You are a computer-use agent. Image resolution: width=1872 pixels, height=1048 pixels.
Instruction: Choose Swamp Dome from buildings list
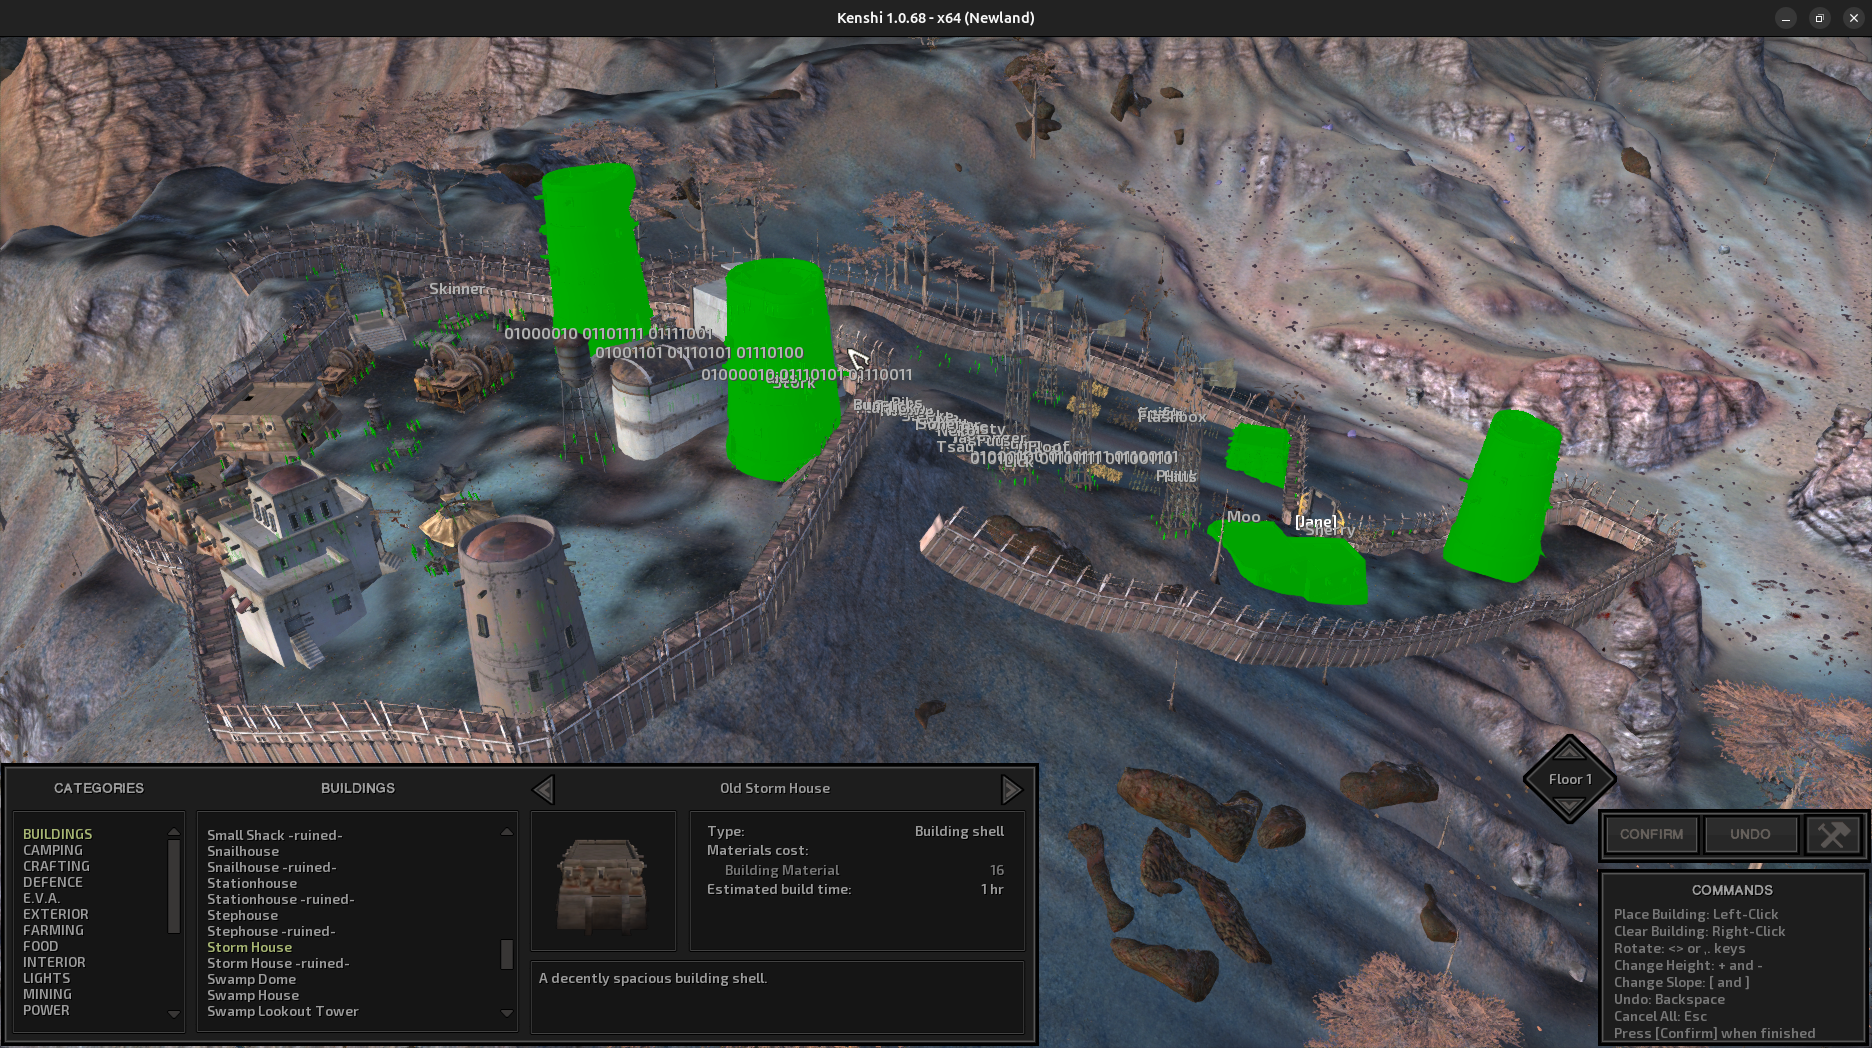click(252, 979)
